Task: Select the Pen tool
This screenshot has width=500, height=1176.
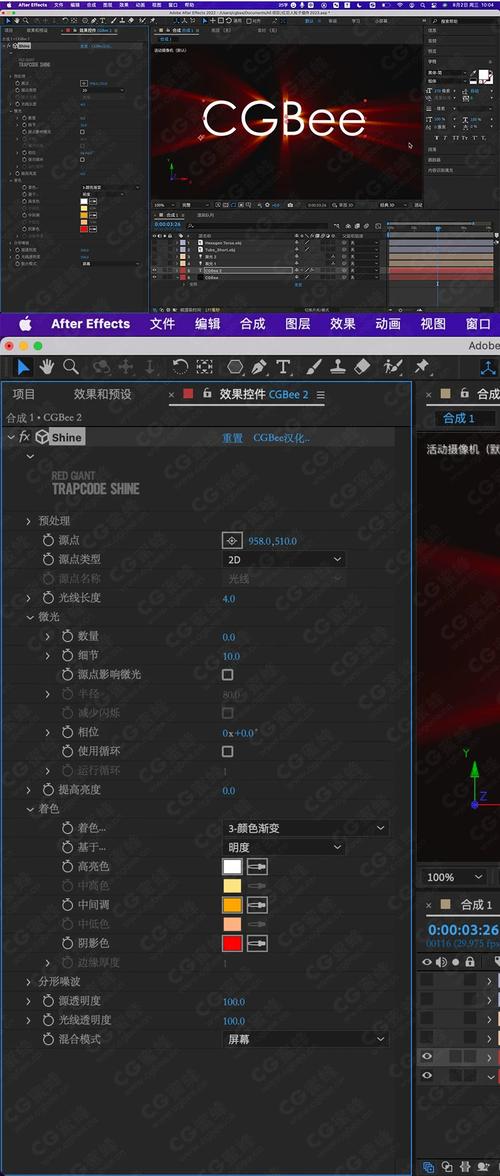Action: pos(259,366)
